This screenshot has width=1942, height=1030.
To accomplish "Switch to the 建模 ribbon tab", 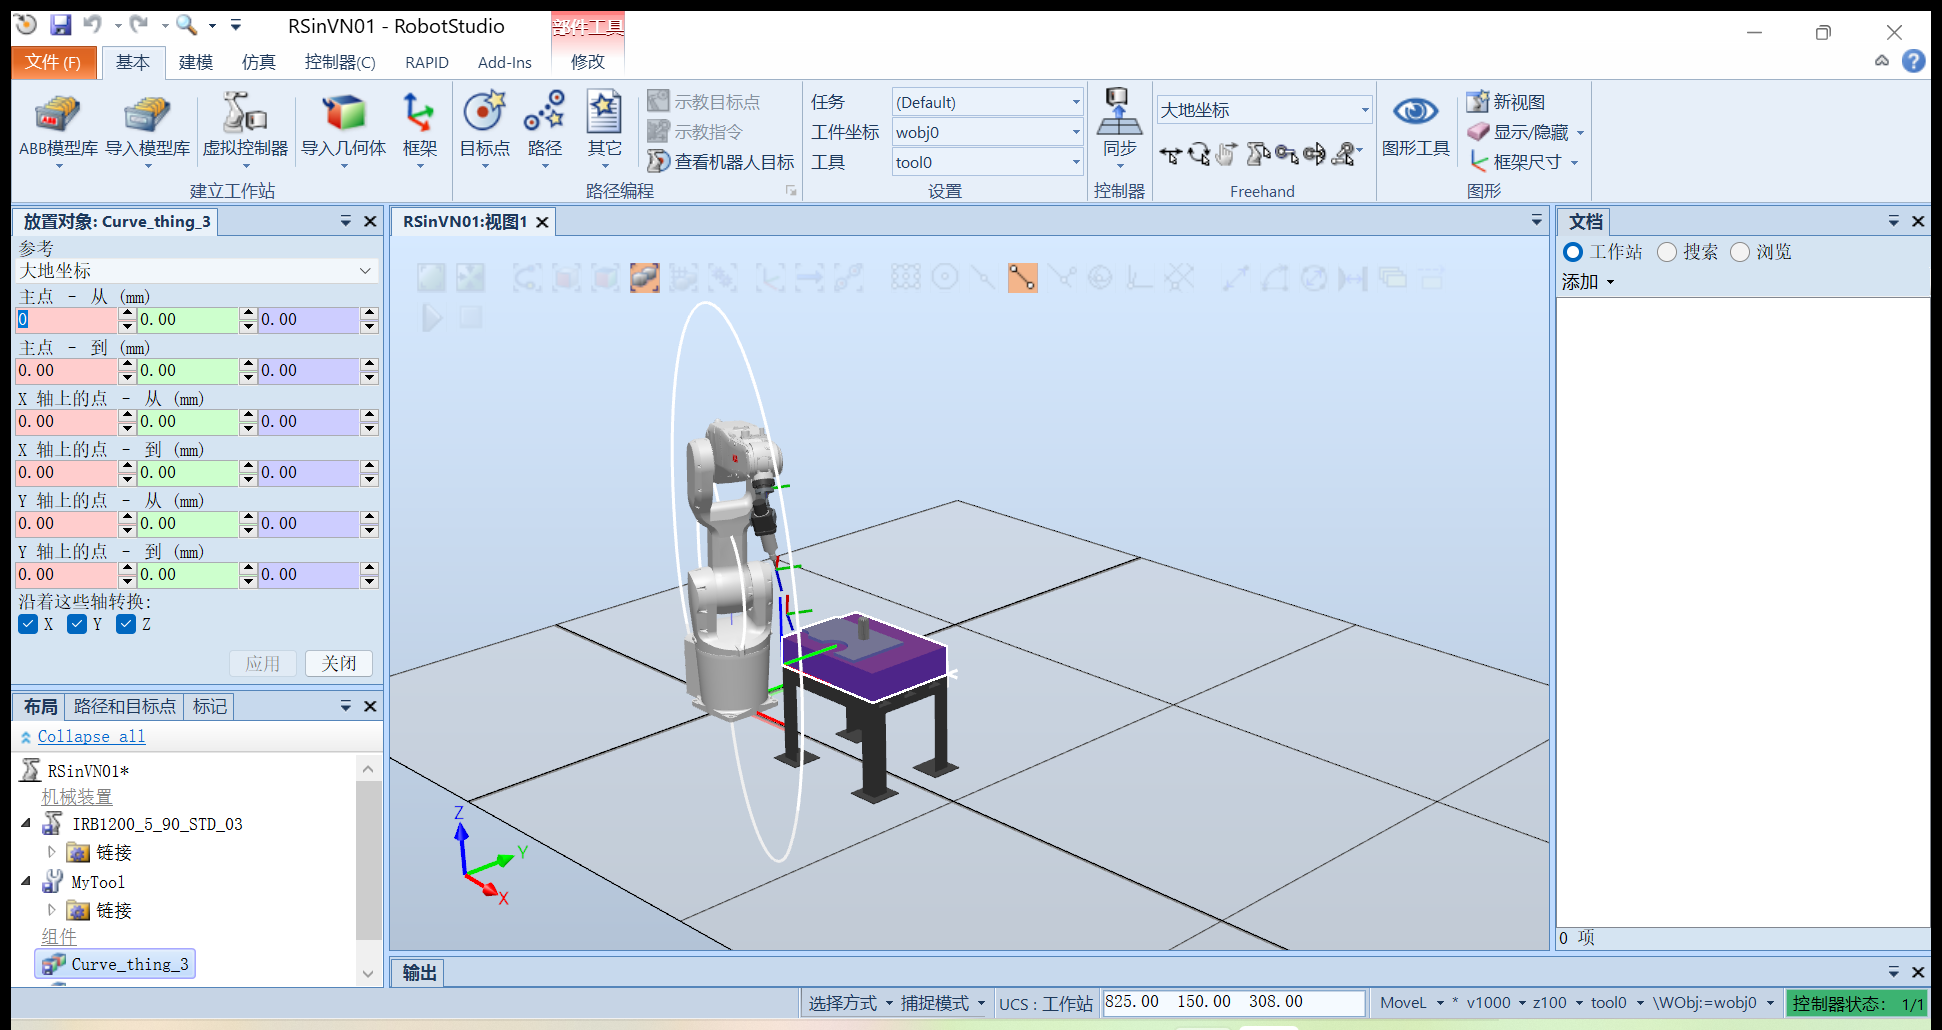I will tap(196, 62).
